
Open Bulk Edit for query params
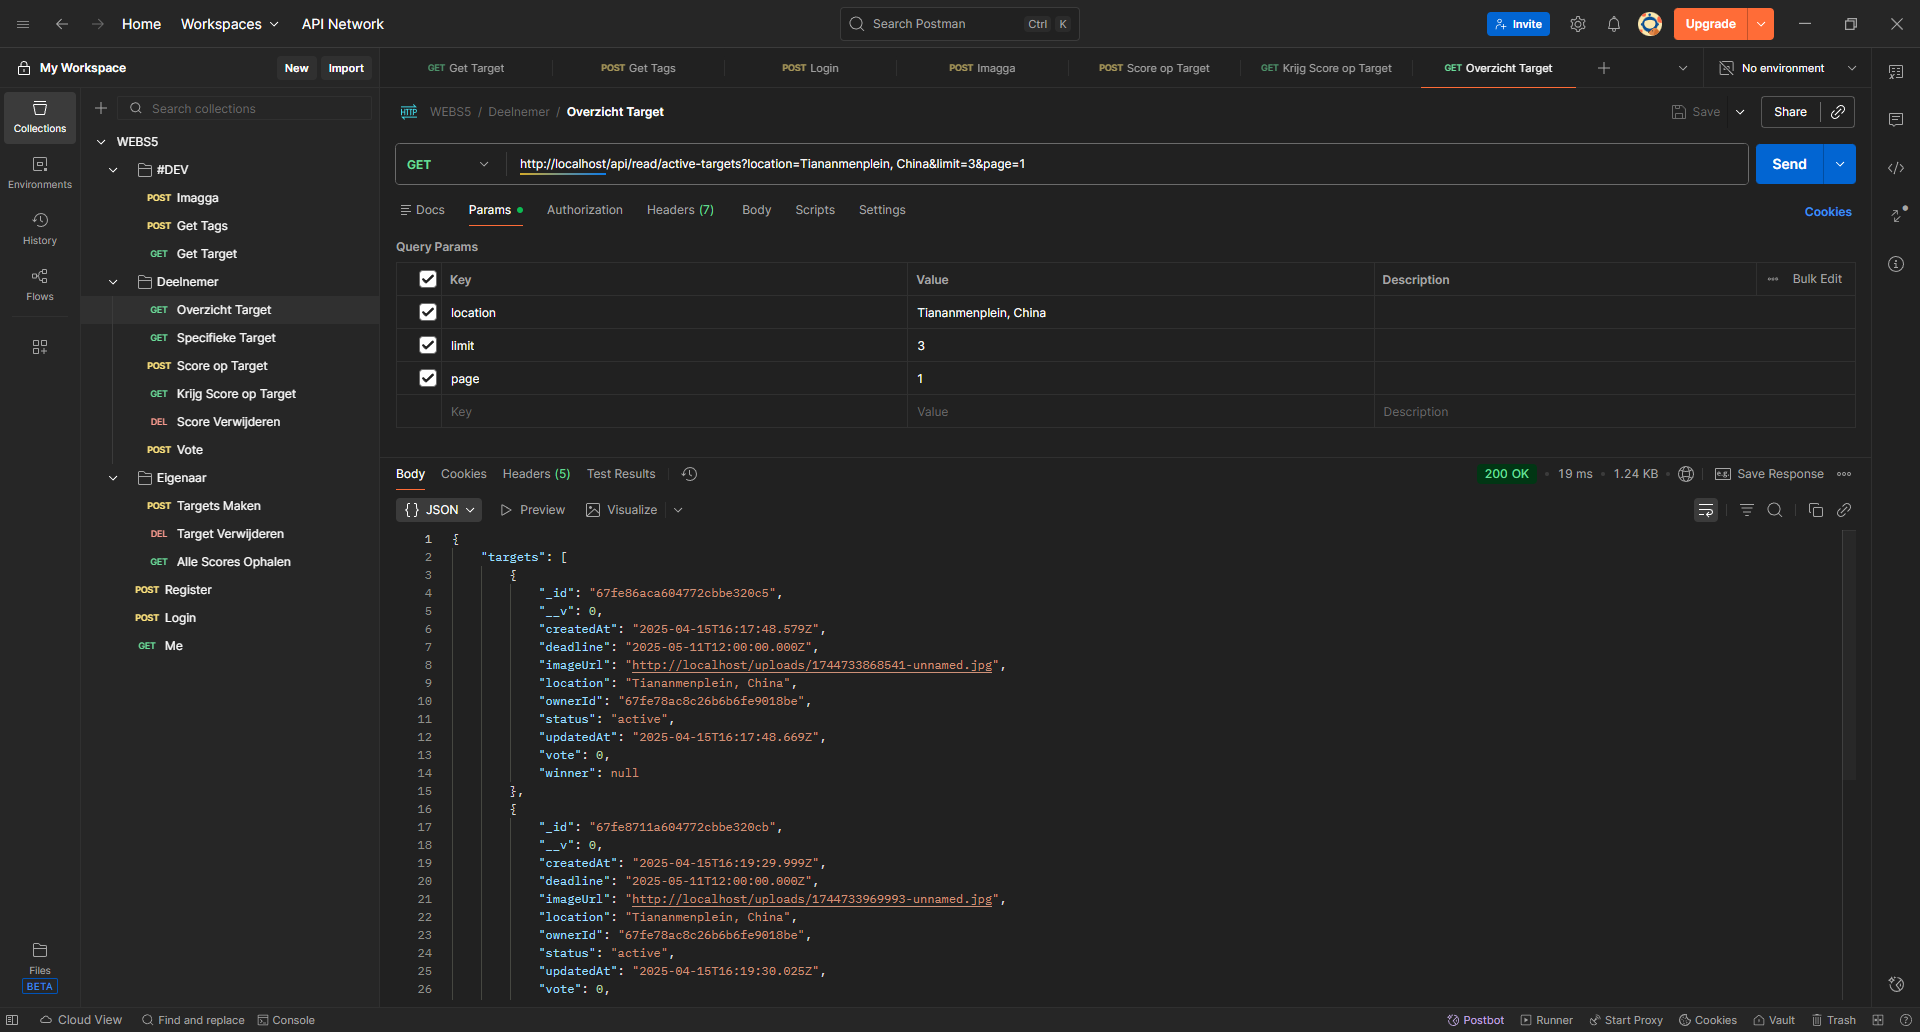click(x=1817, y=279)
